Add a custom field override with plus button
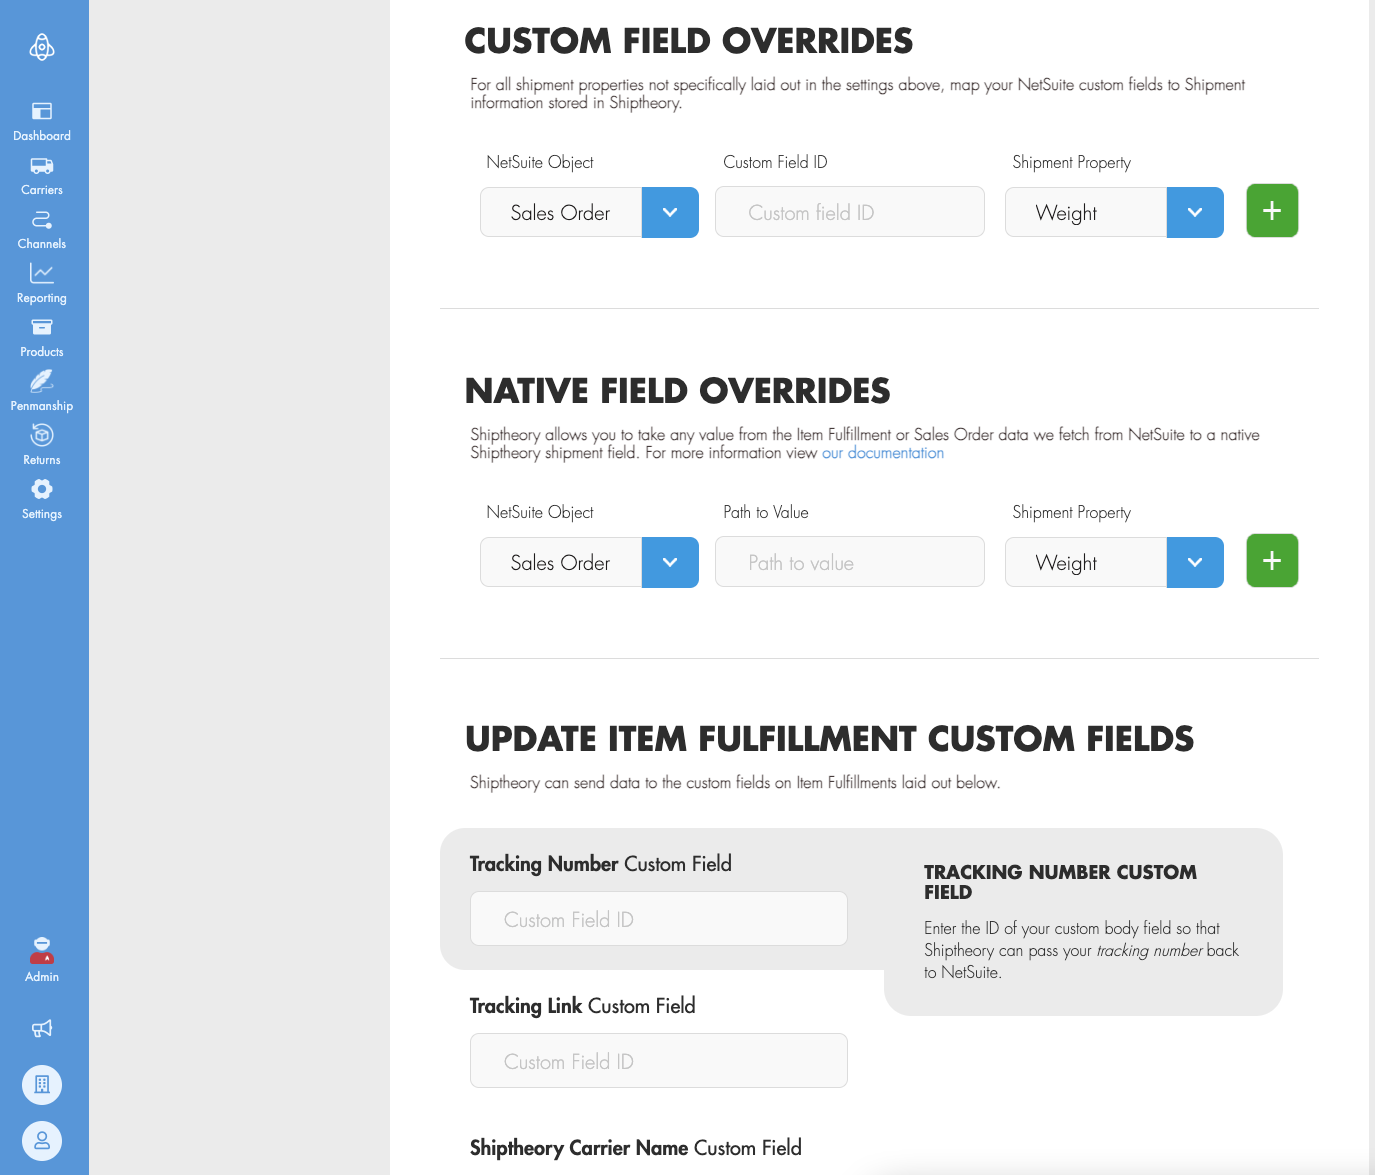1375x1175 pixels. coord(1272,211)
